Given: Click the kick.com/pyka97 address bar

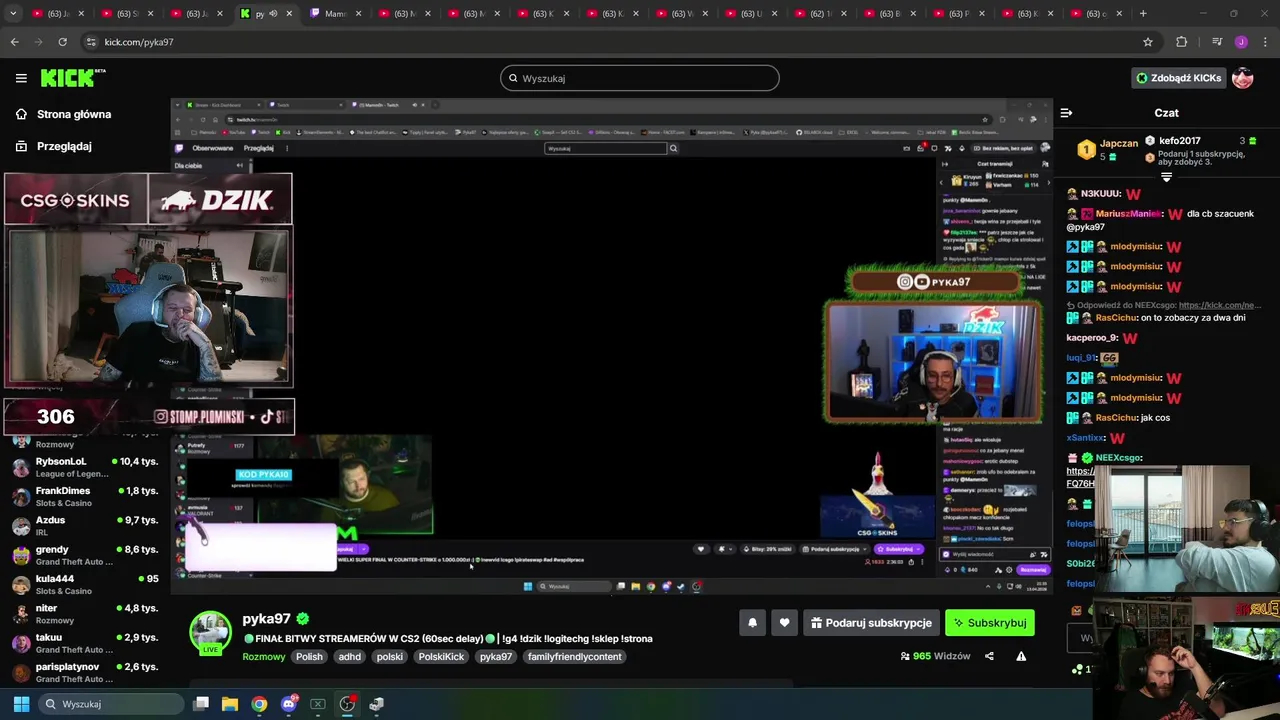Looking at the screenshot, I should click(x=620, y=42).
